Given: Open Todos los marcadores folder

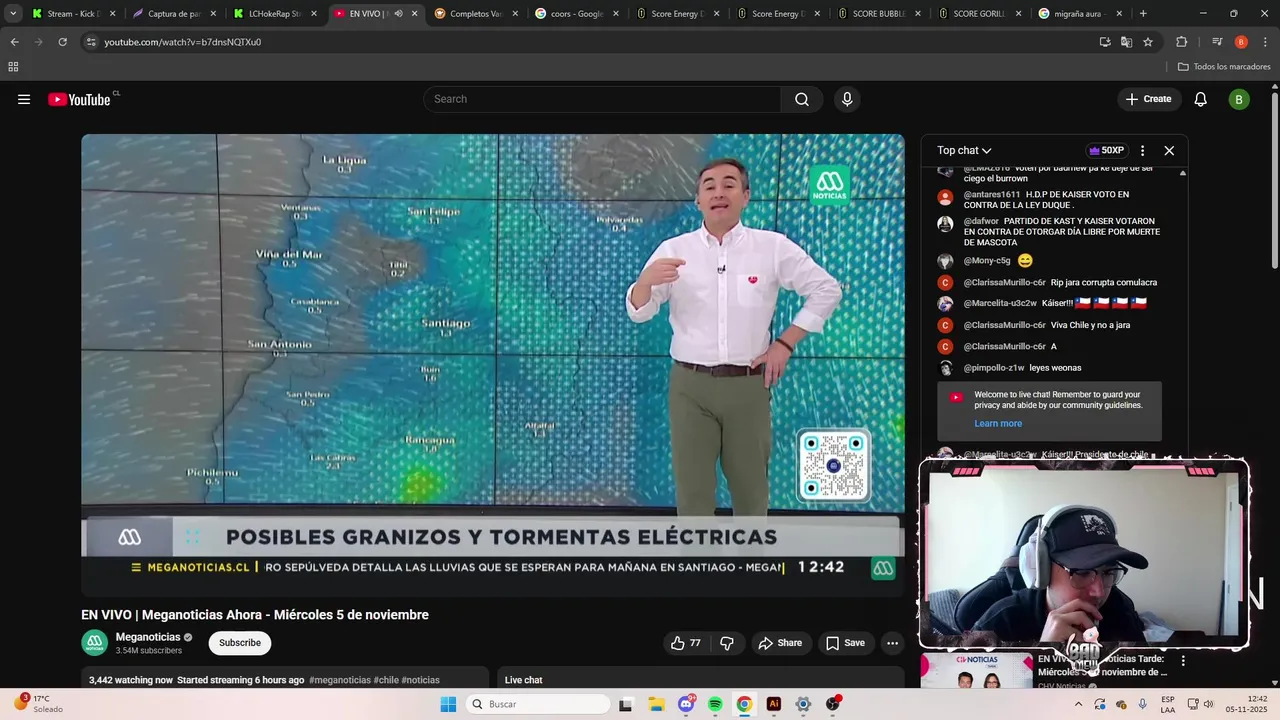Looking at the screenshot, I should pyautogui.click(x=1224, y=67).
